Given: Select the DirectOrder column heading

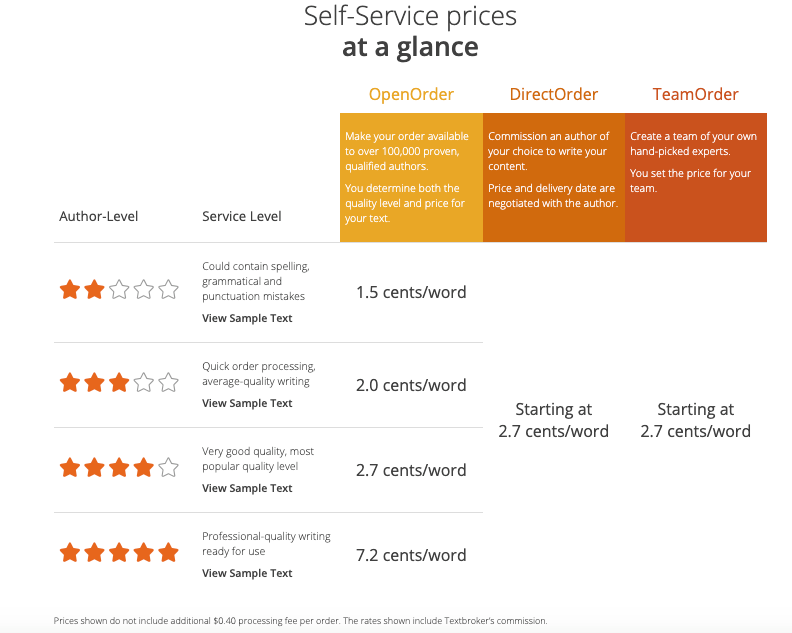Looking at the screenshot, I should click(x=553, y=95).
